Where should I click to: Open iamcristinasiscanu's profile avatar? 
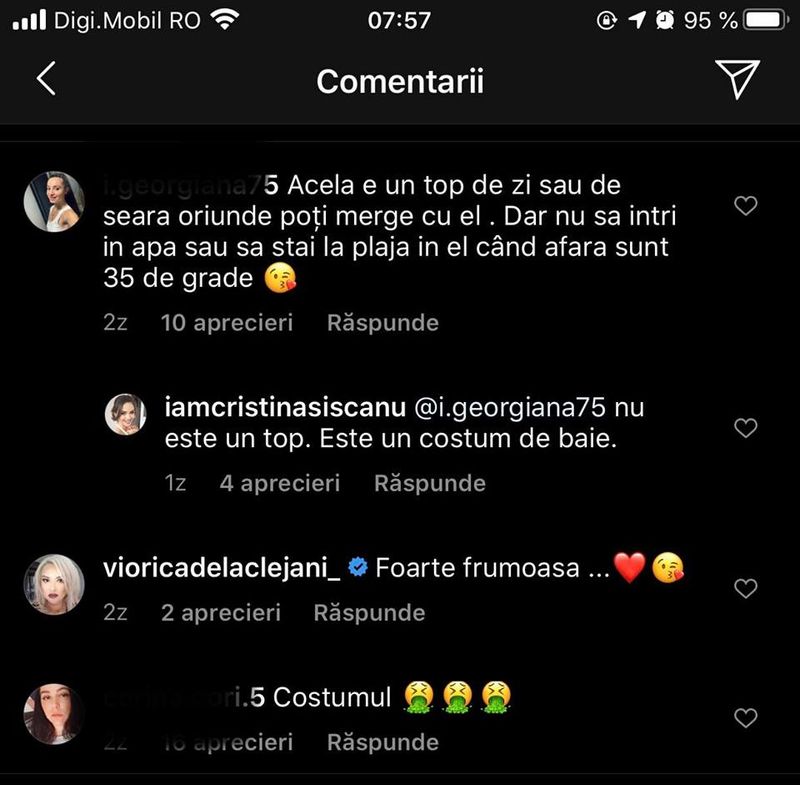point(126,413)
